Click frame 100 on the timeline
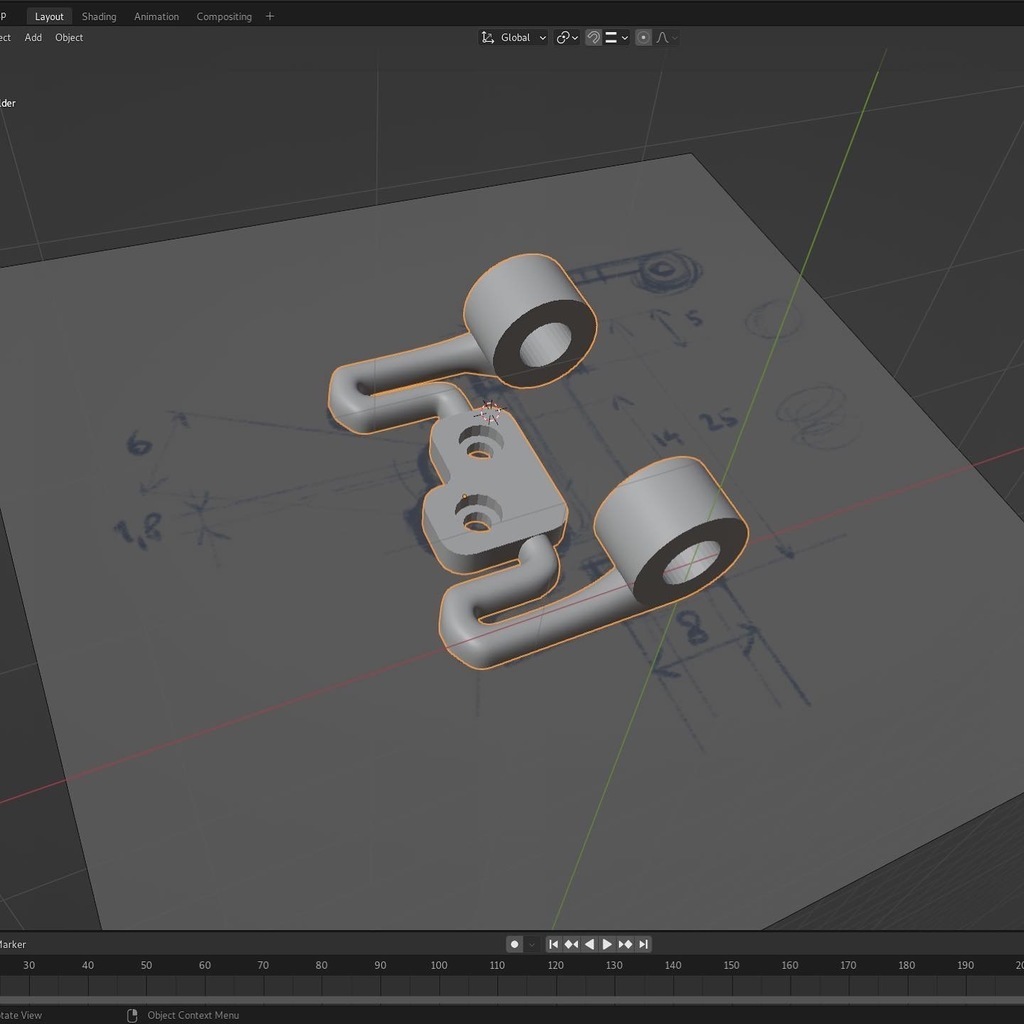1024x1024 pixels. [439, 965]
